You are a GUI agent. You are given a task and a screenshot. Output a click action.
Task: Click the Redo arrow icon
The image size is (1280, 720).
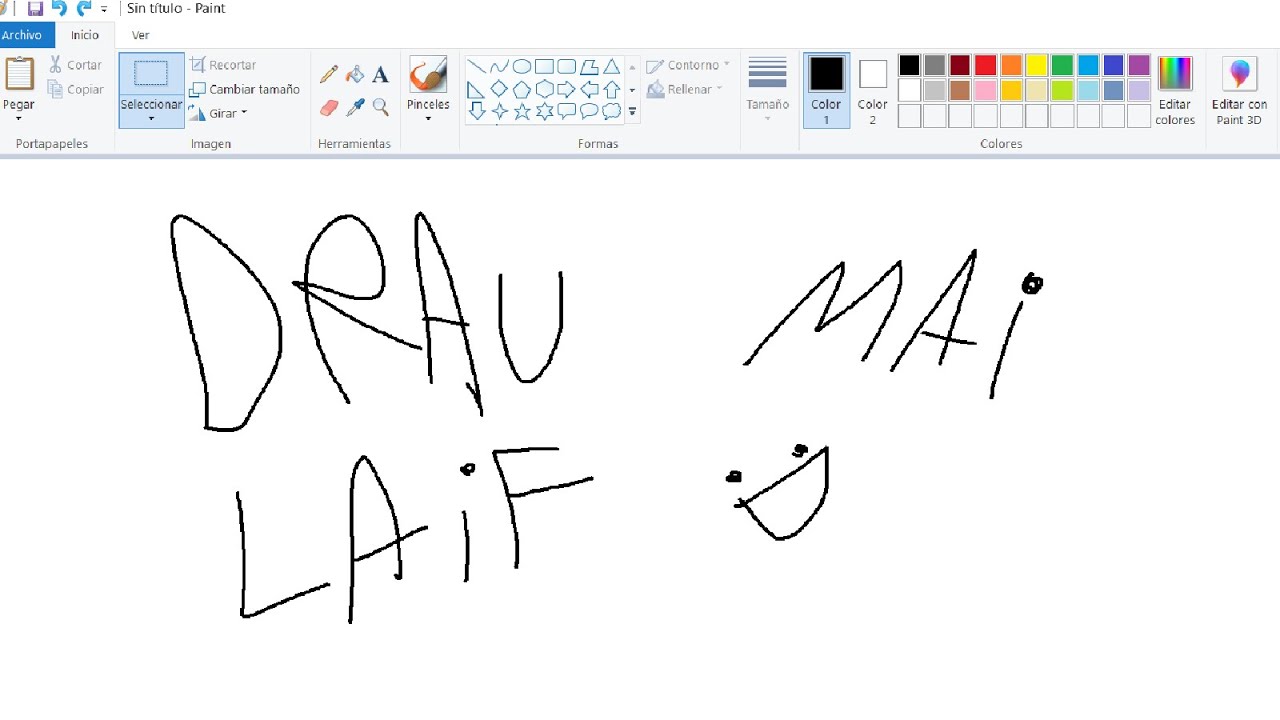(x=83, y=8)
